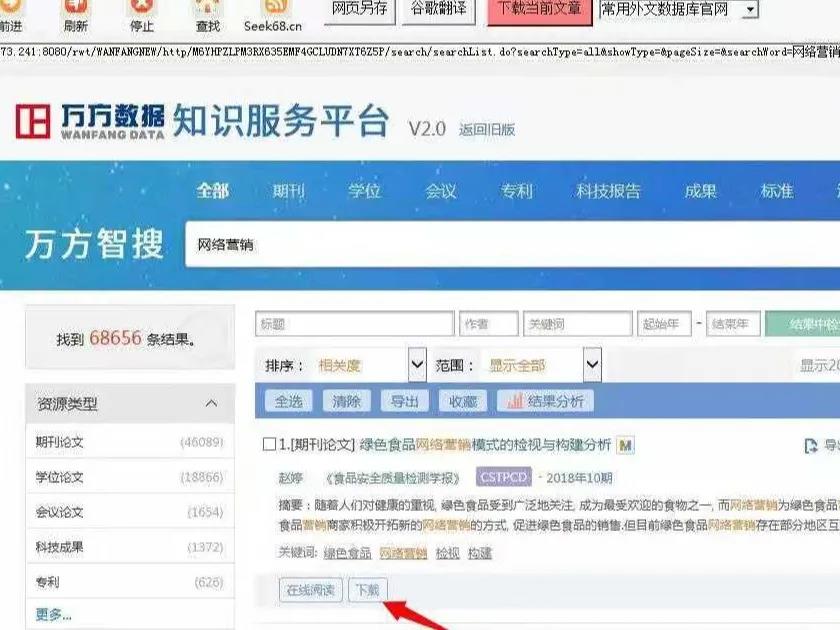
Task: Click the red 下载当前文章 button
Action: tap(539, 11)
